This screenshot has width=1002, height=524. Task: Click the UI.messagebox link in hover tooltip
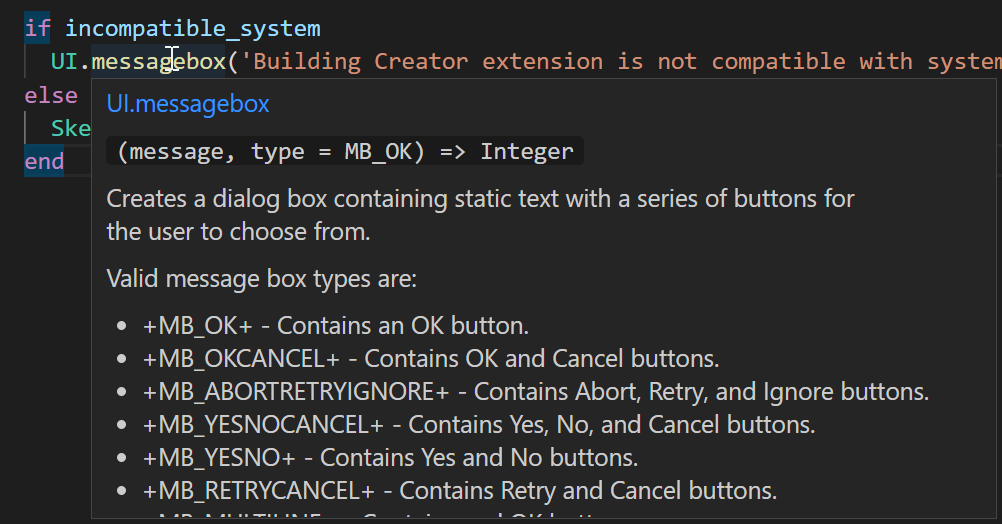point(188,104)
